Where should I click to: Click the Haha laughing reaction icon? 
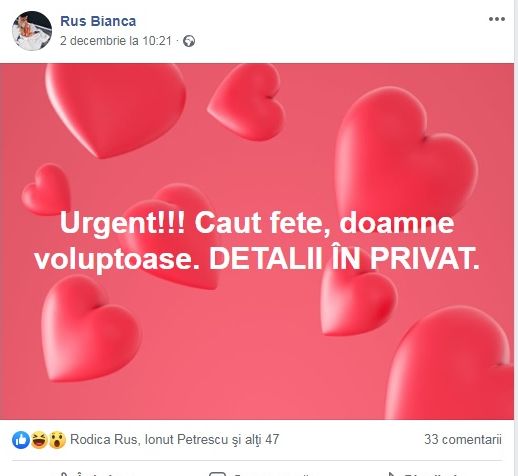[39, 440]
